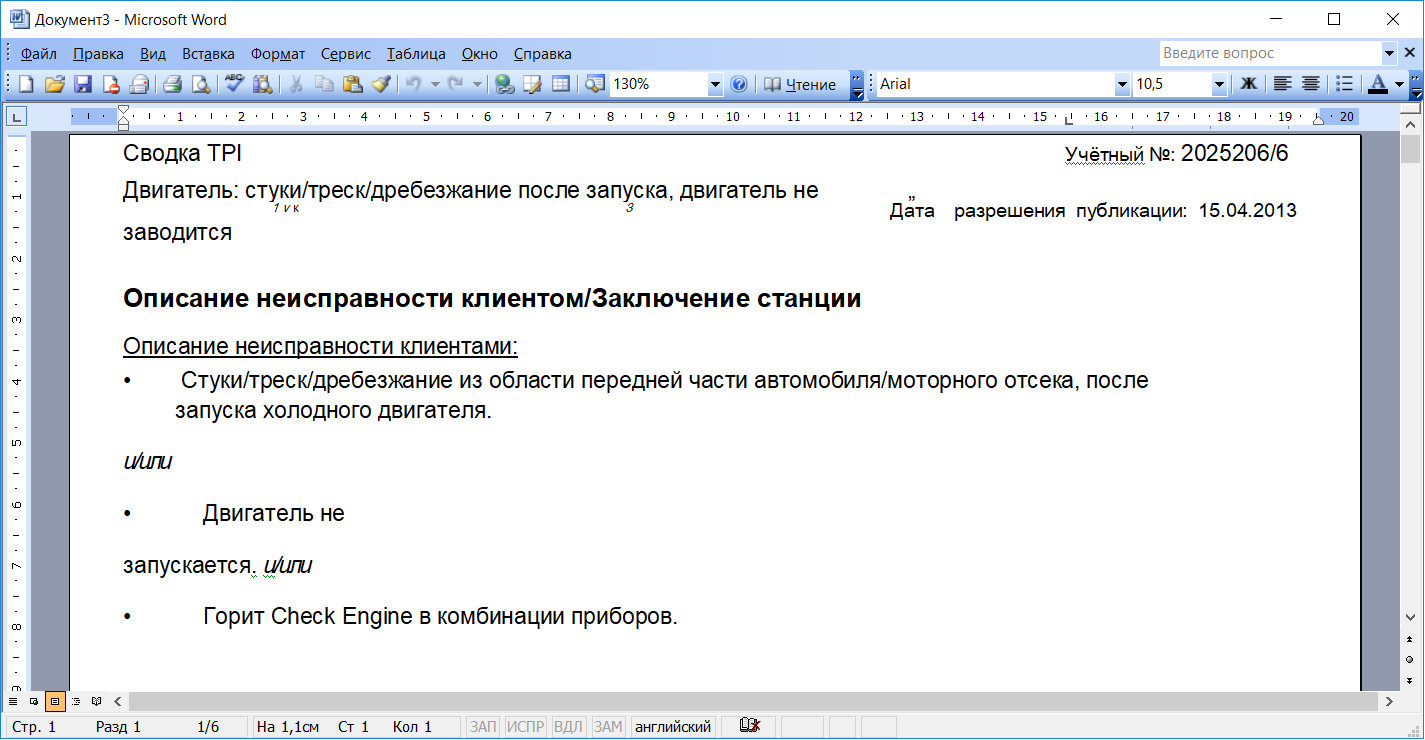The image size is (1425, 740).
Task: Open the Word help question mark icon
Action: coord(739,85)
